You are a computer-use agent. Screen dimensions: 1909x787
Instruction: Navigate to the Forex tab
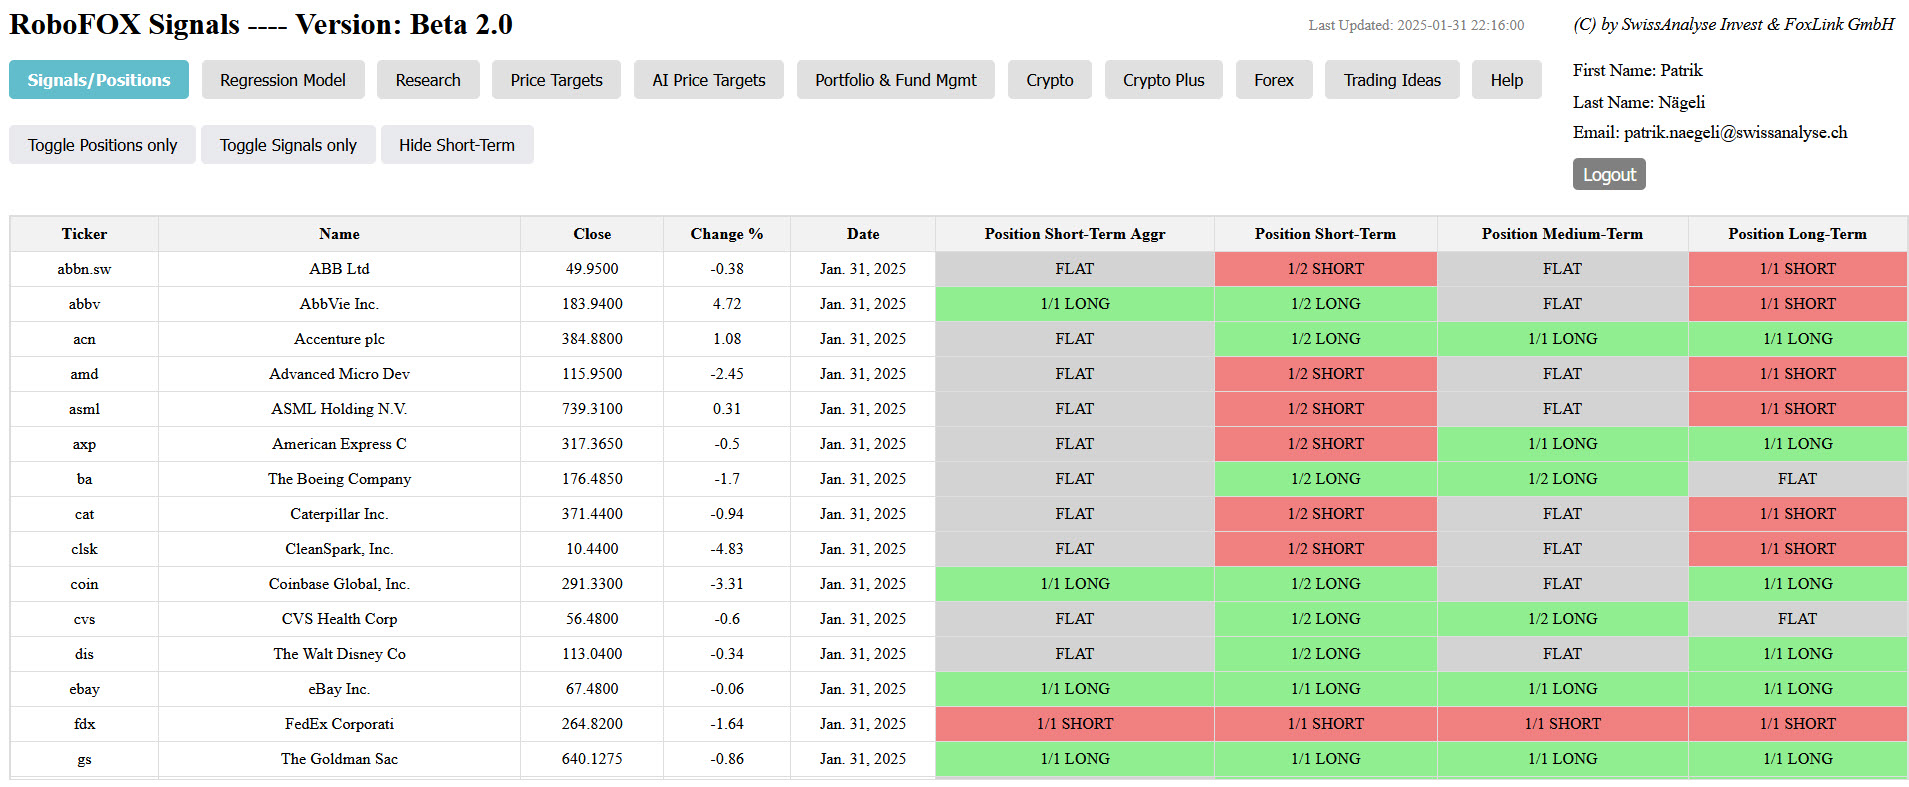coord(1274,80)
